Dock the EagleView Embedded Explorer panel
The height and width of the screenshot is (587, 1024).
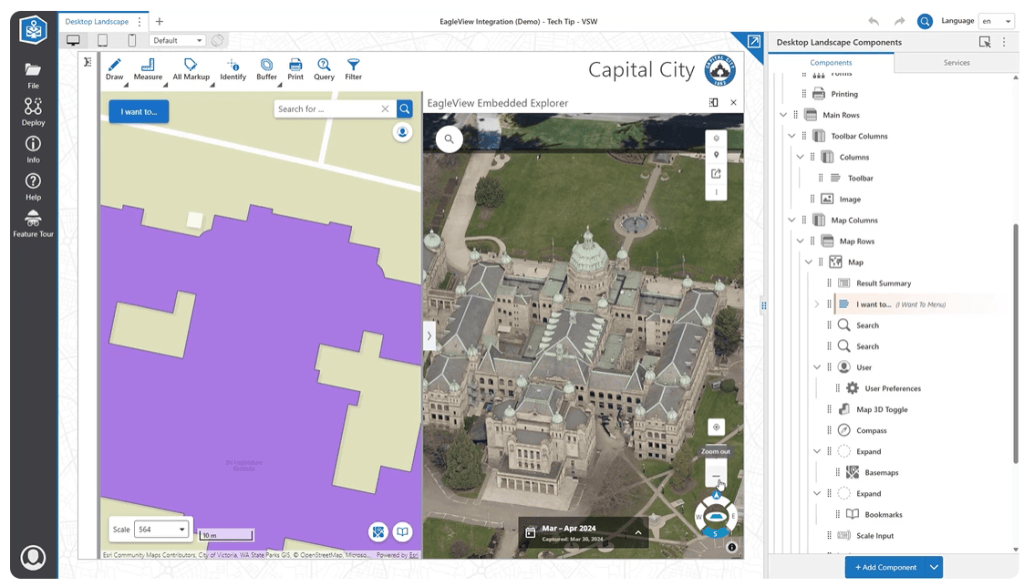[714, 103]
